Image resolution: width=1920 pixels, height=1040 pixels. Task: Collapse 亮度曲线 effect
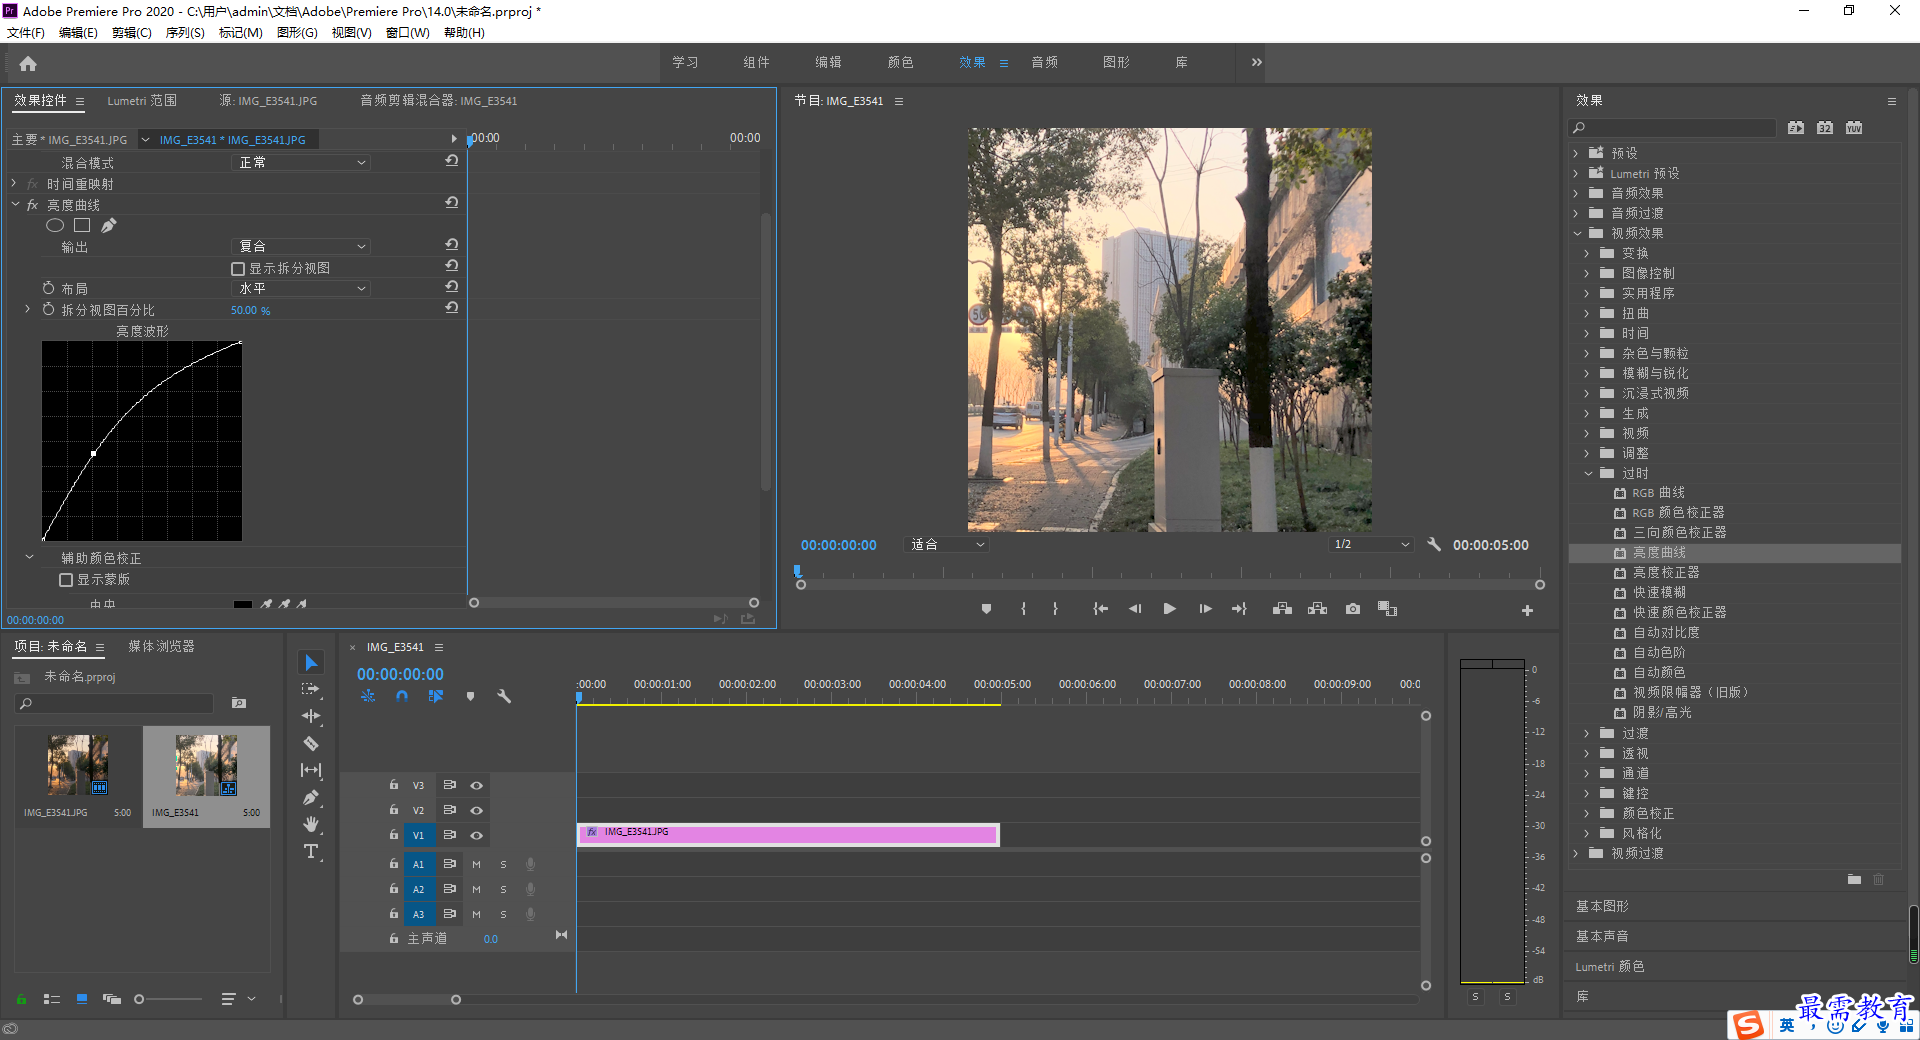click(x=15, y=205)
